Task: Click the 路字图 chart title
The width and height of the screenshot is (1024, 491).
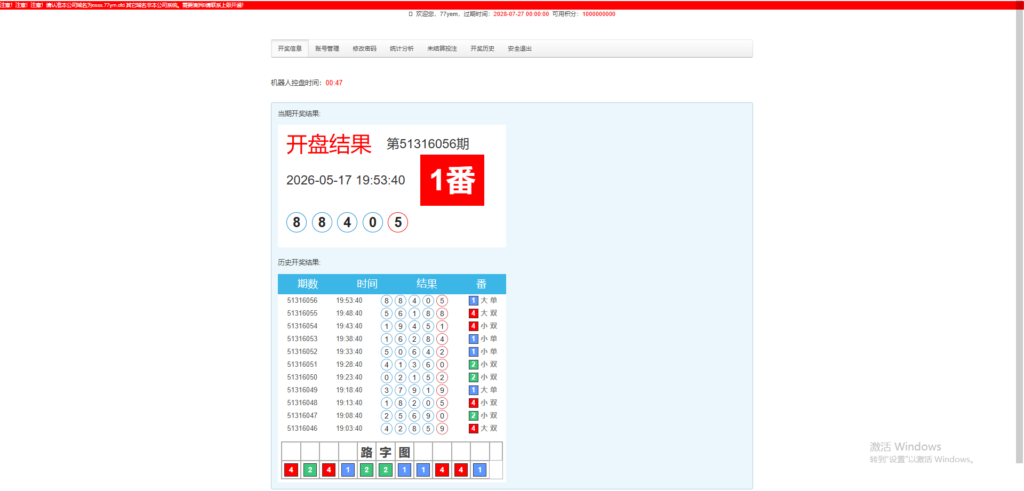Action: pos(385,451)
